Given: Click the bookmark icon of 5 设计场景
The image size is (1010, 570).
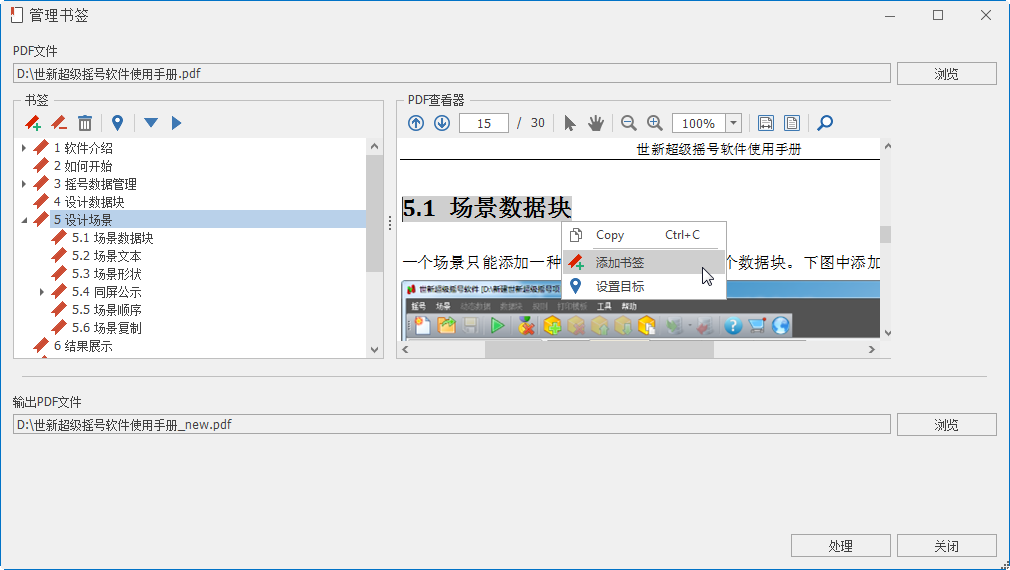Looking at the screenshot, I should coord(41,220).
